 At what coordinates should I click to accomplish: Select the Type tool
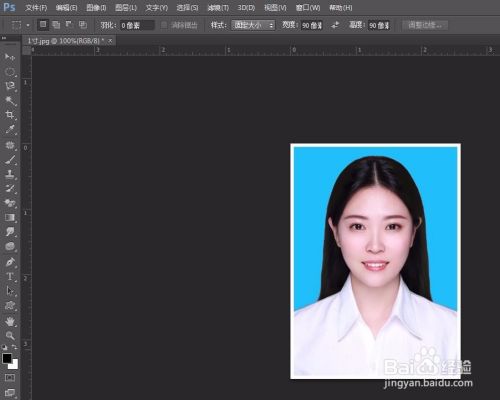(x=10, y=277)
